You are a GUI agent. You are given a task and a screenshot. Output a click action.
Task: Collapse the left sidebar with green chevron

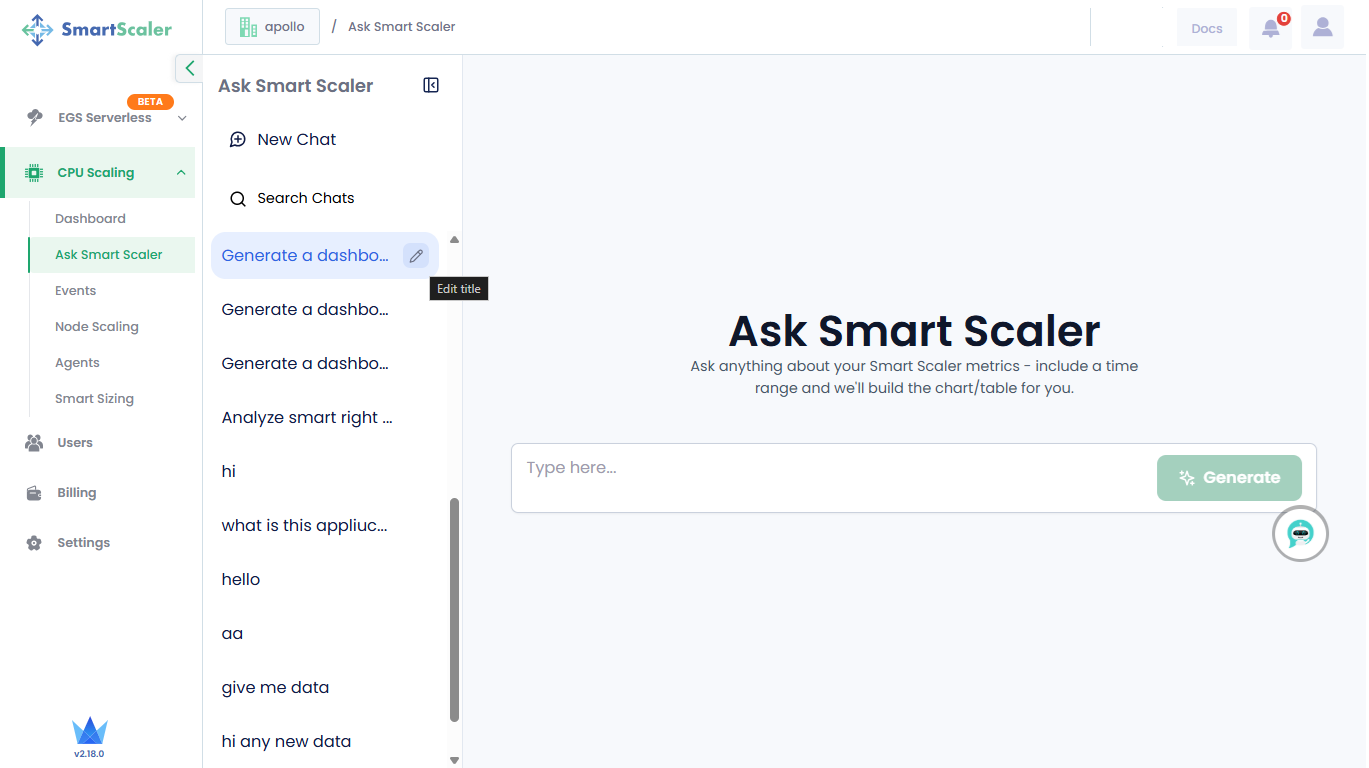point(189,68)
